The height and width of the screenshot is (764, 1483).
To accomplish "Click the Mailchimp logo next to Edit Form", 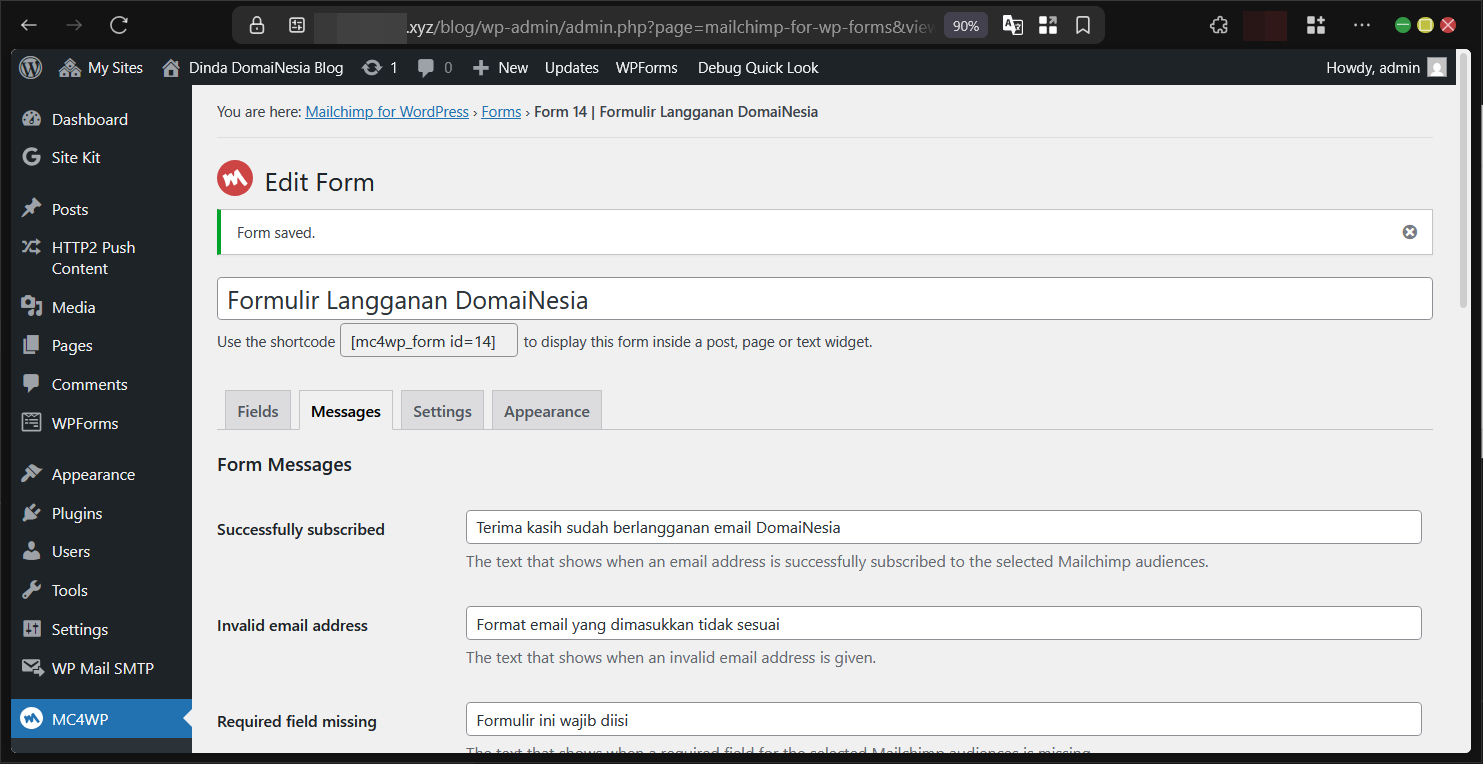I will pos(235,178).
